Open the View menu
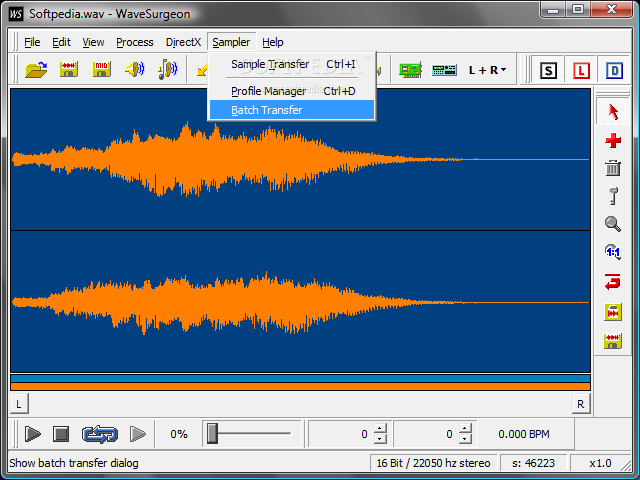The image size is (640, 480). click(x=93, y=42)
